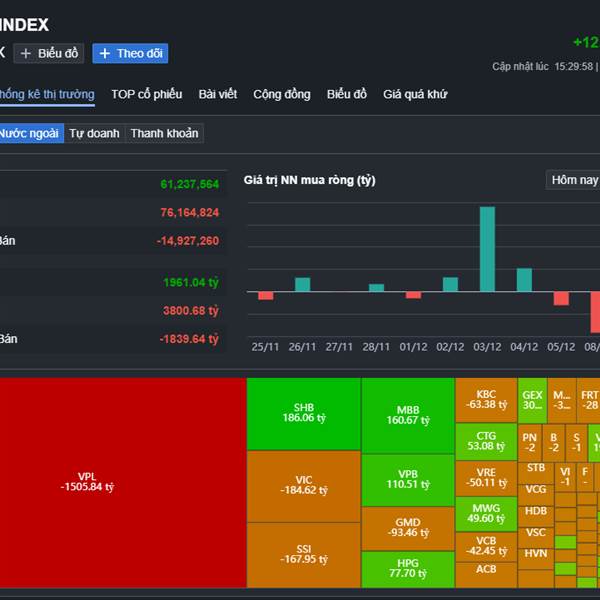Click the + Theo dõi follow button
600x600 pixels.
point(130,53)
